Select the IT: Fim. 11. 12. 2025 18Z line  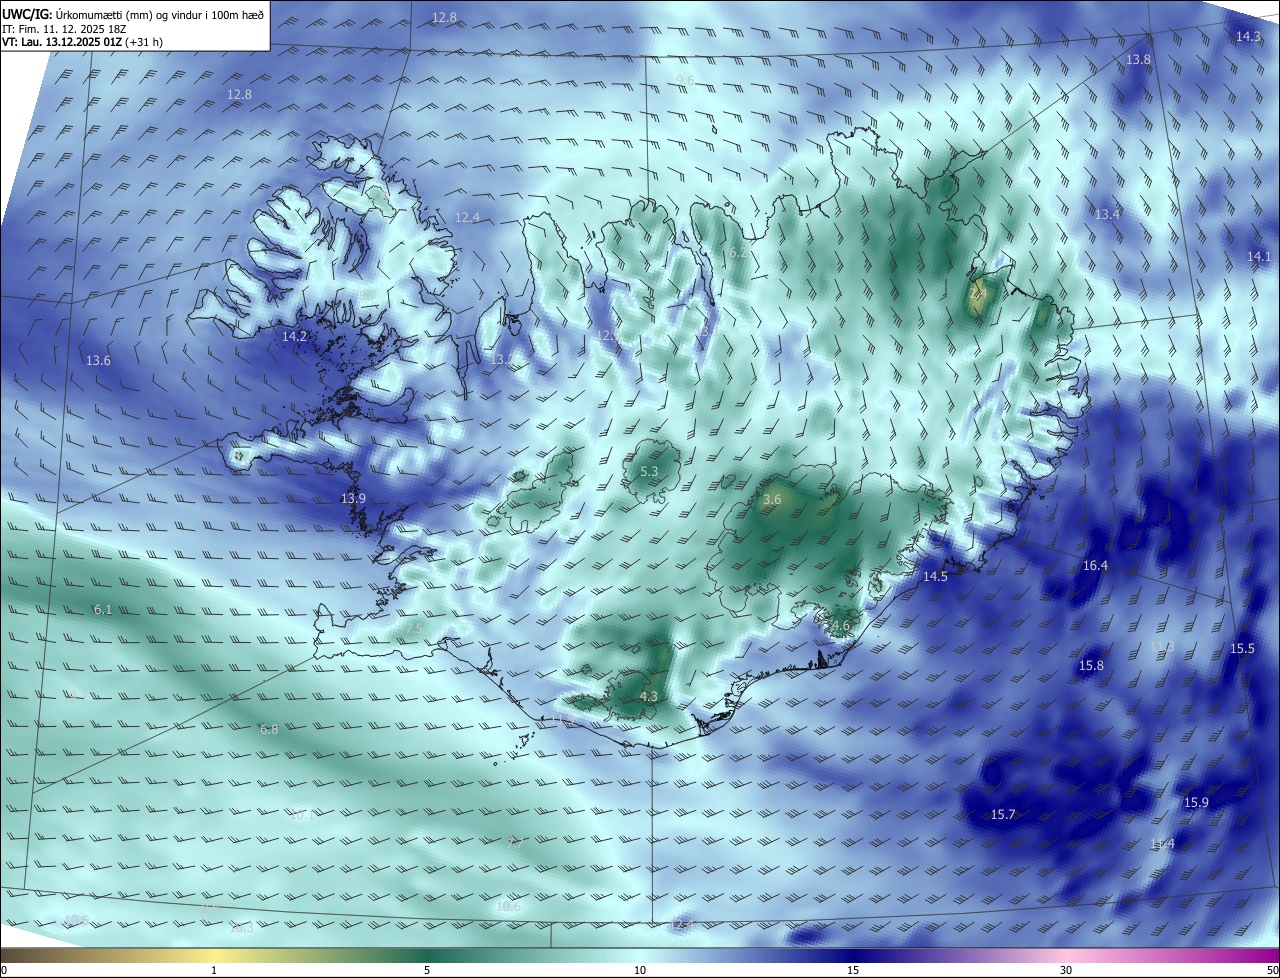coord(64,29)
